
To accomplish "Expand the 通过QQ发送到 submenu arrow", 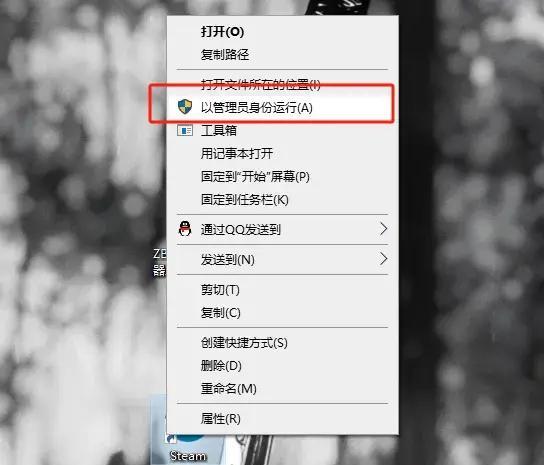I will point(383,229).
